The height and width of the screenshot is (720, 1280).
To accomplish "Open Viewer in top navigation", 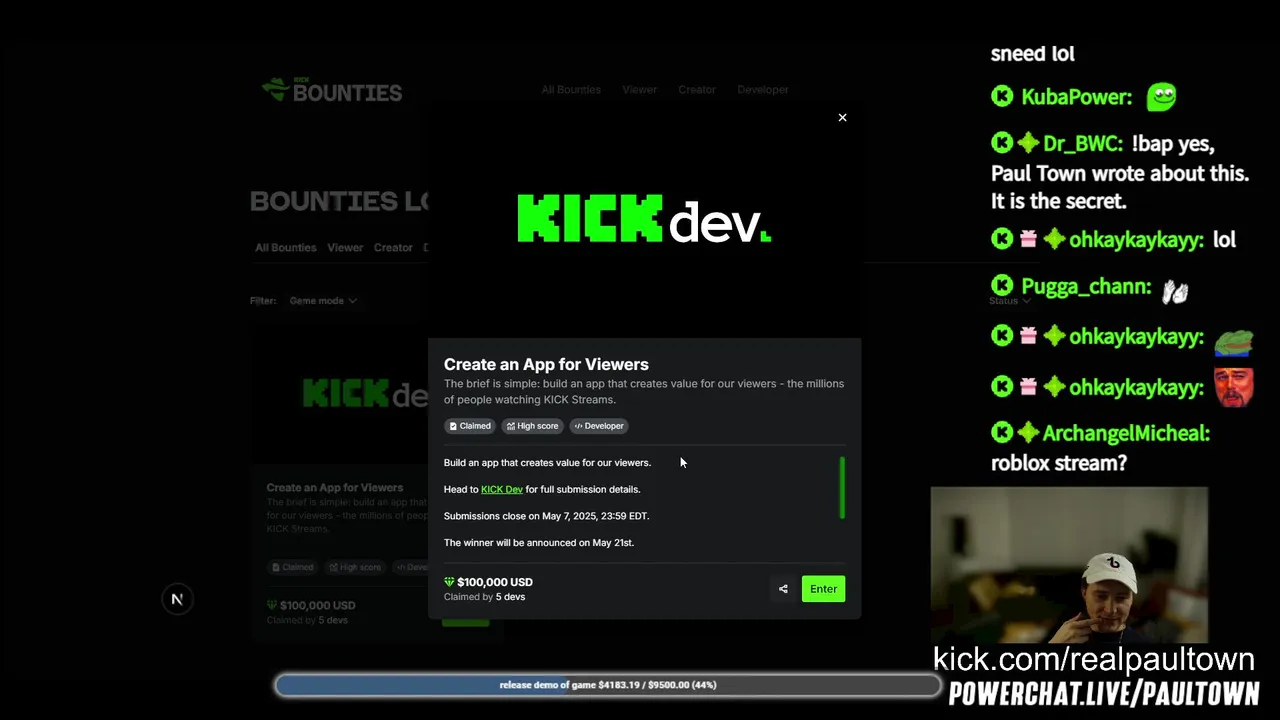I will (x=639, y=90).
